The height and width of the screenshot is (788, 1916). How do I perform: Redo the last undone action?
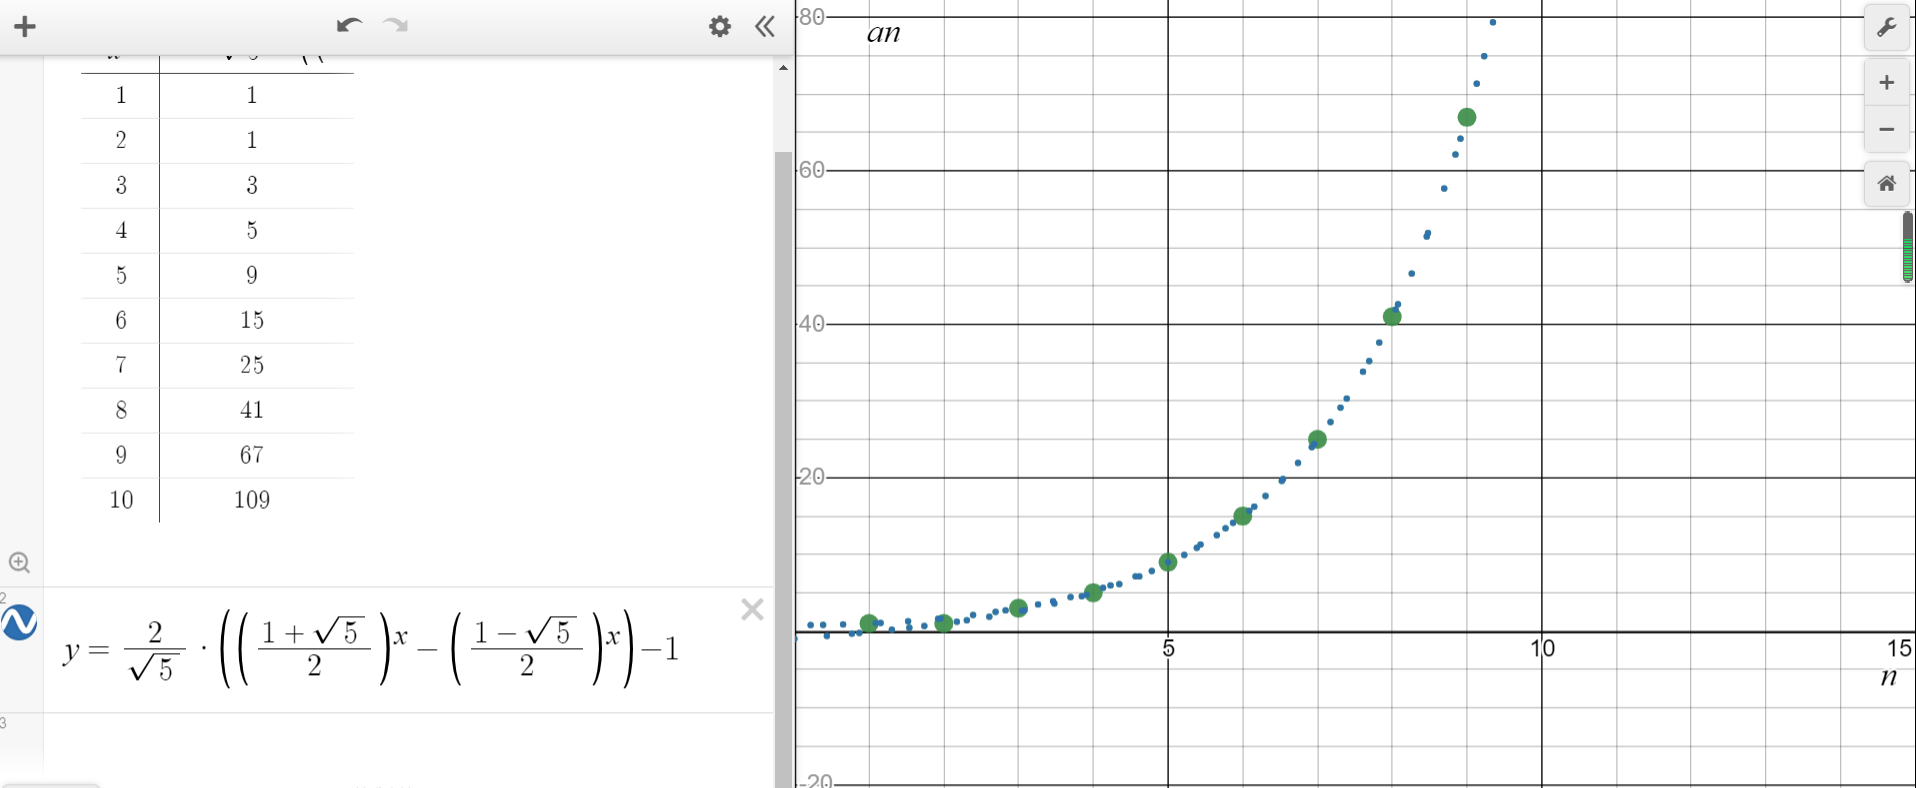[396, 25]
